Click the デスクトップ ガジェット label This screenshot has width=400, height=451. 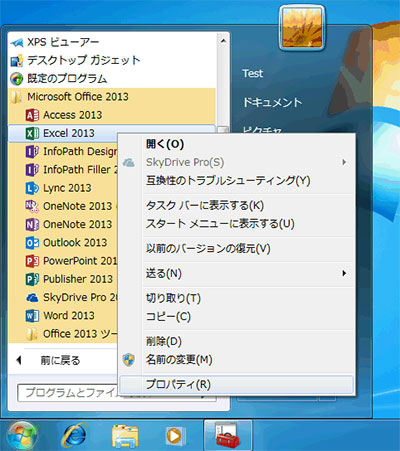pyautogui.click(x=83, y=60)
